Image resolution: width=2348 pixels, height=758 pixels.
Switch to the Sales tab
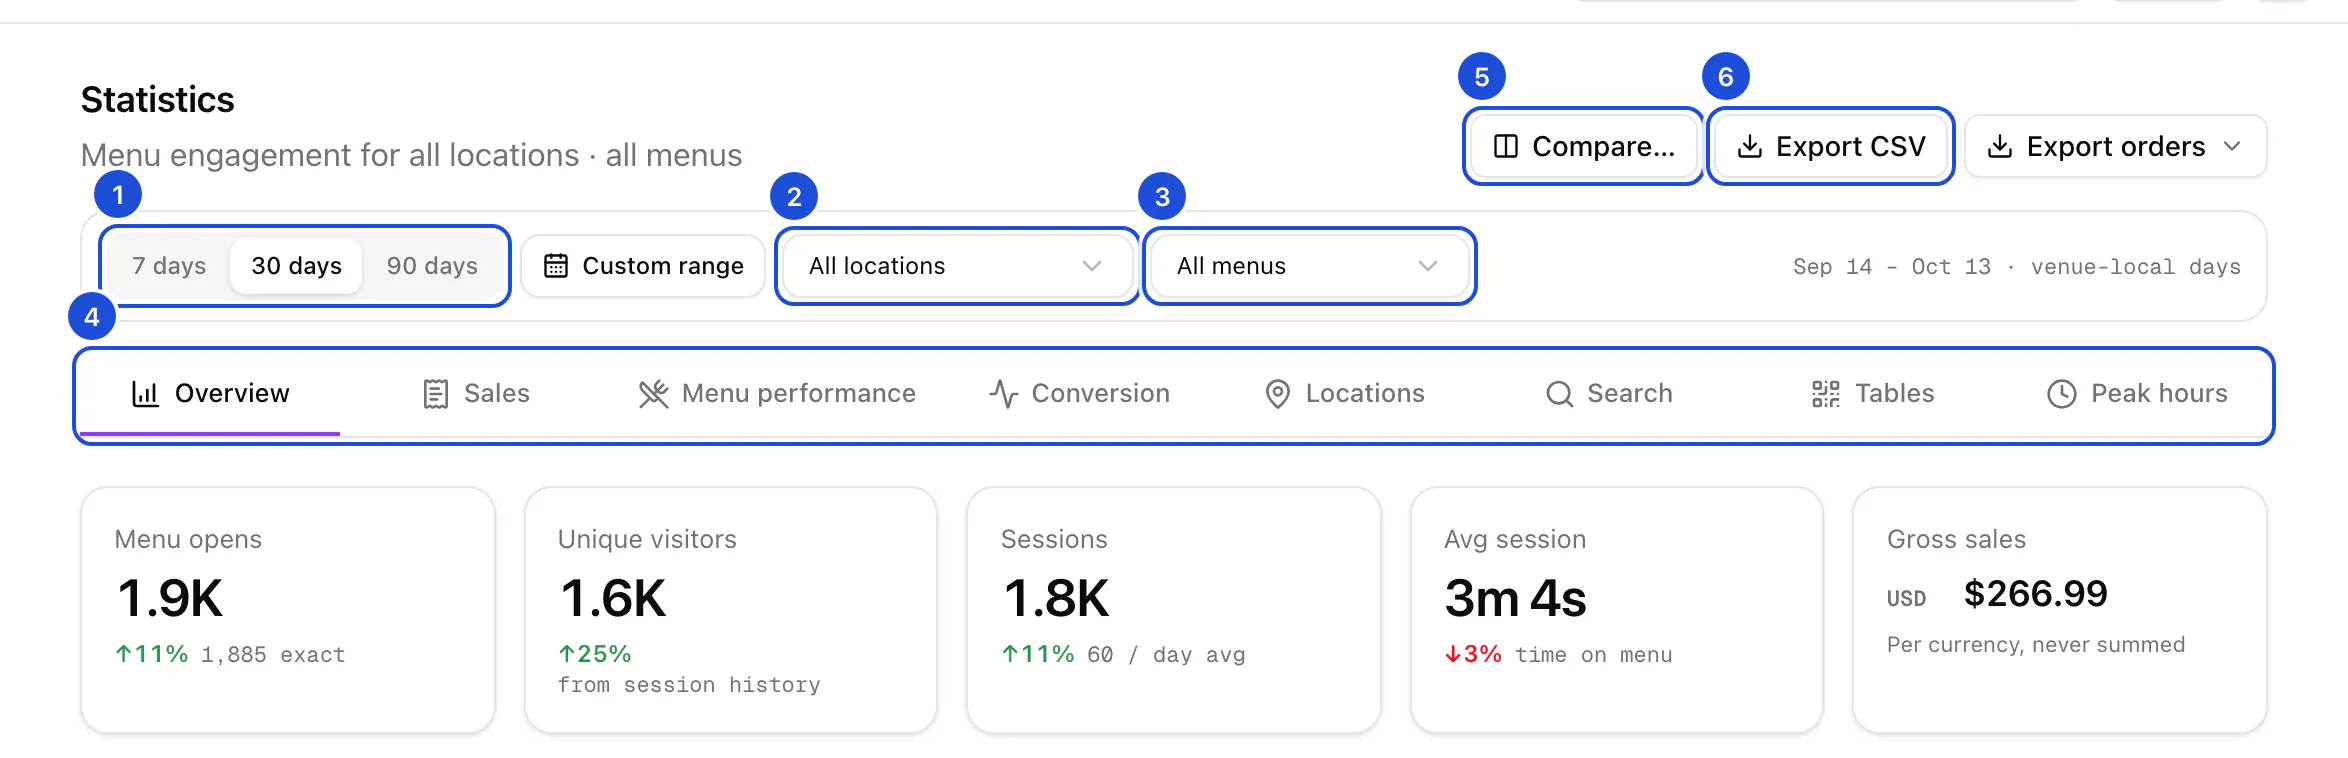[476, 394]
